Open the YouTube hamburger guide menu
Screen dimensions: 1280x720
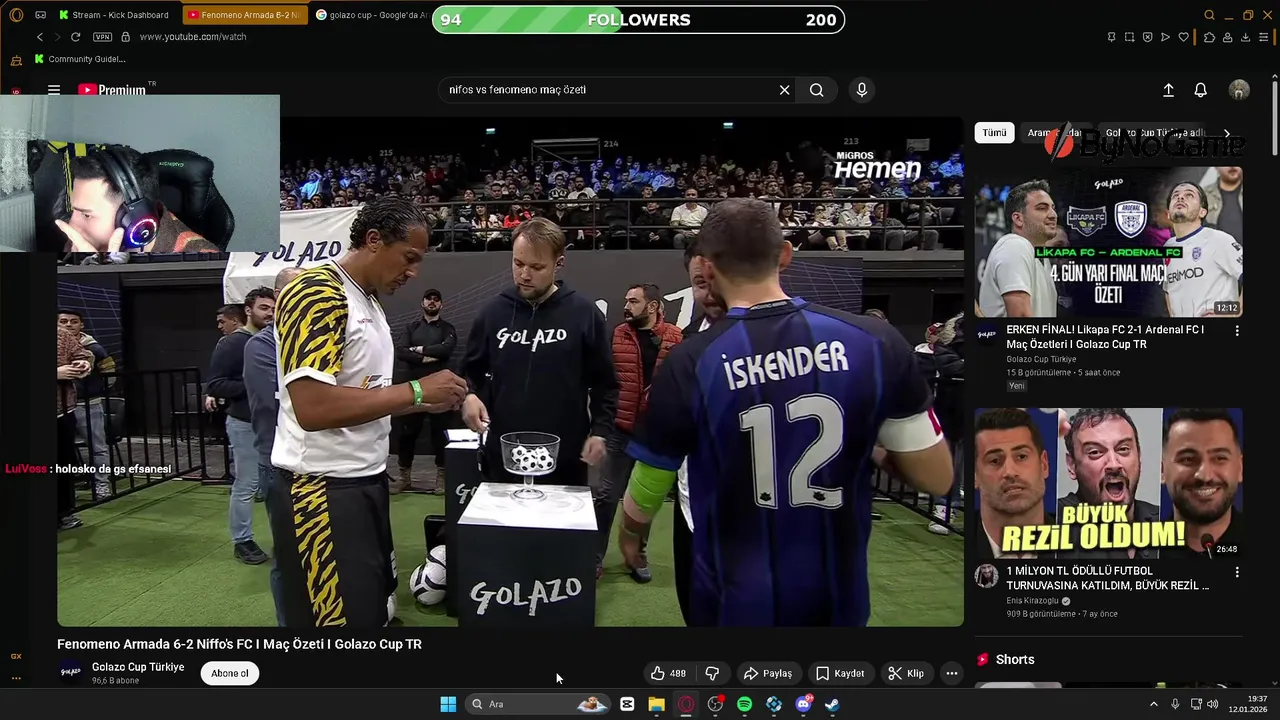pos(54,90)
